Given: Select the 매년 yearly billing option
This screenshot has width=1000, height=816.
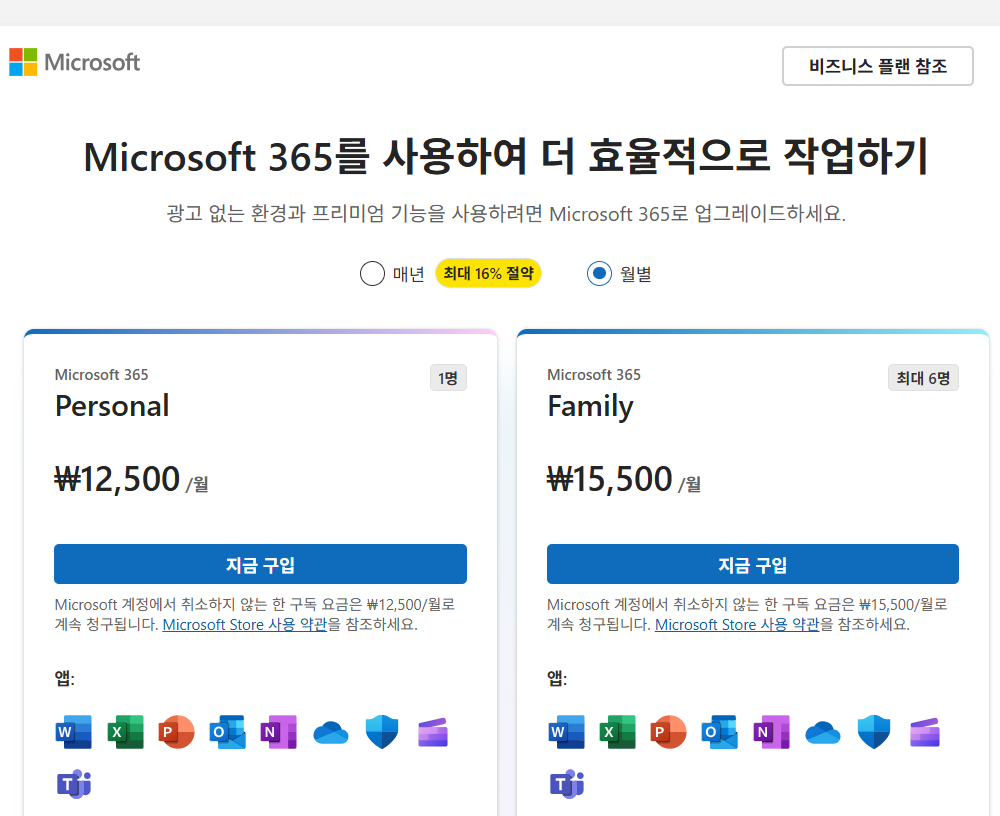Looking at the screenshot, I should tap(372, 274).
